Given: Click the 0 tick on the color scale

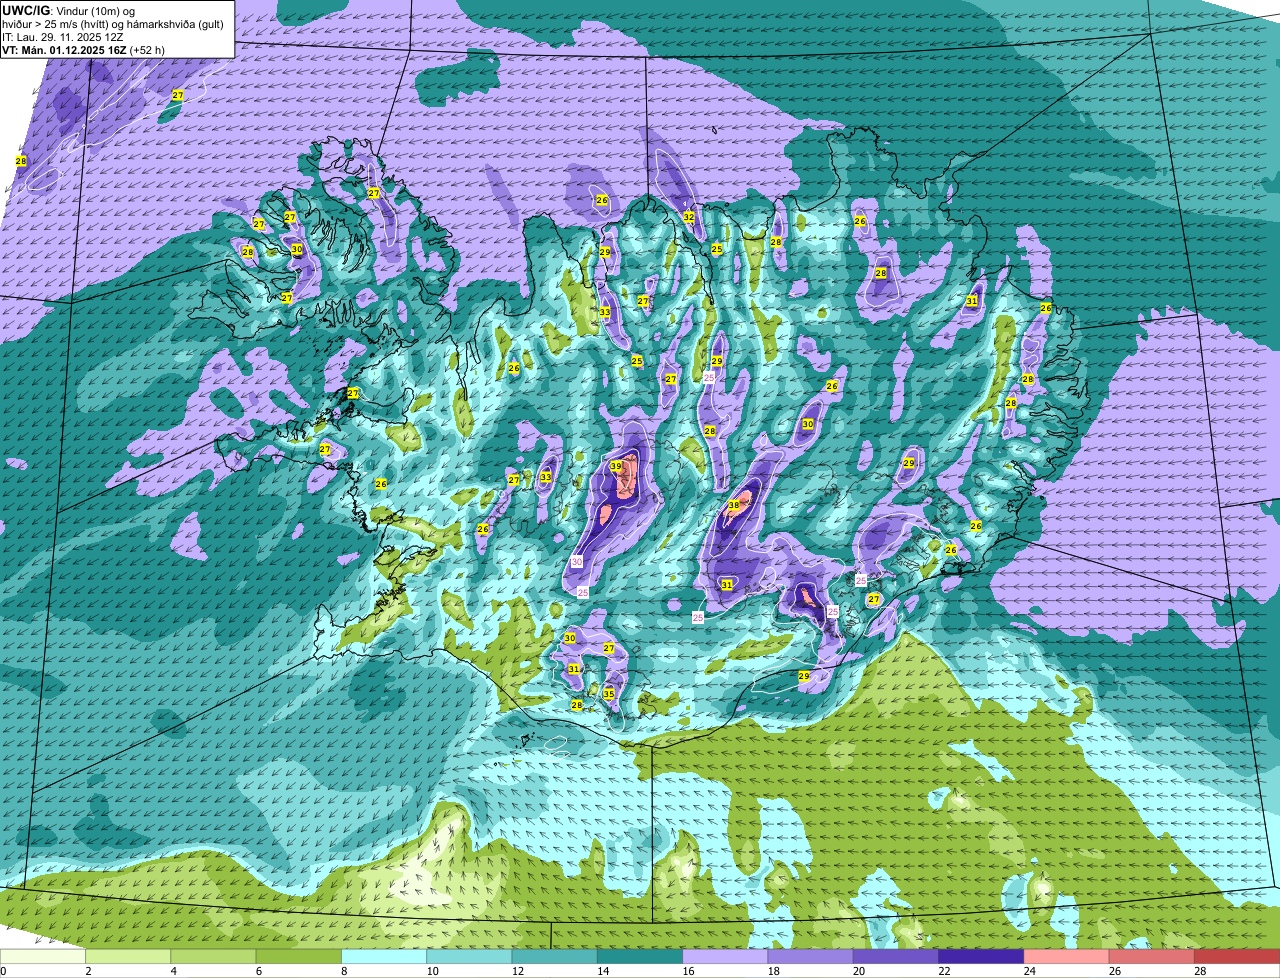Looking at the screenshot, I should coord(3,971).
